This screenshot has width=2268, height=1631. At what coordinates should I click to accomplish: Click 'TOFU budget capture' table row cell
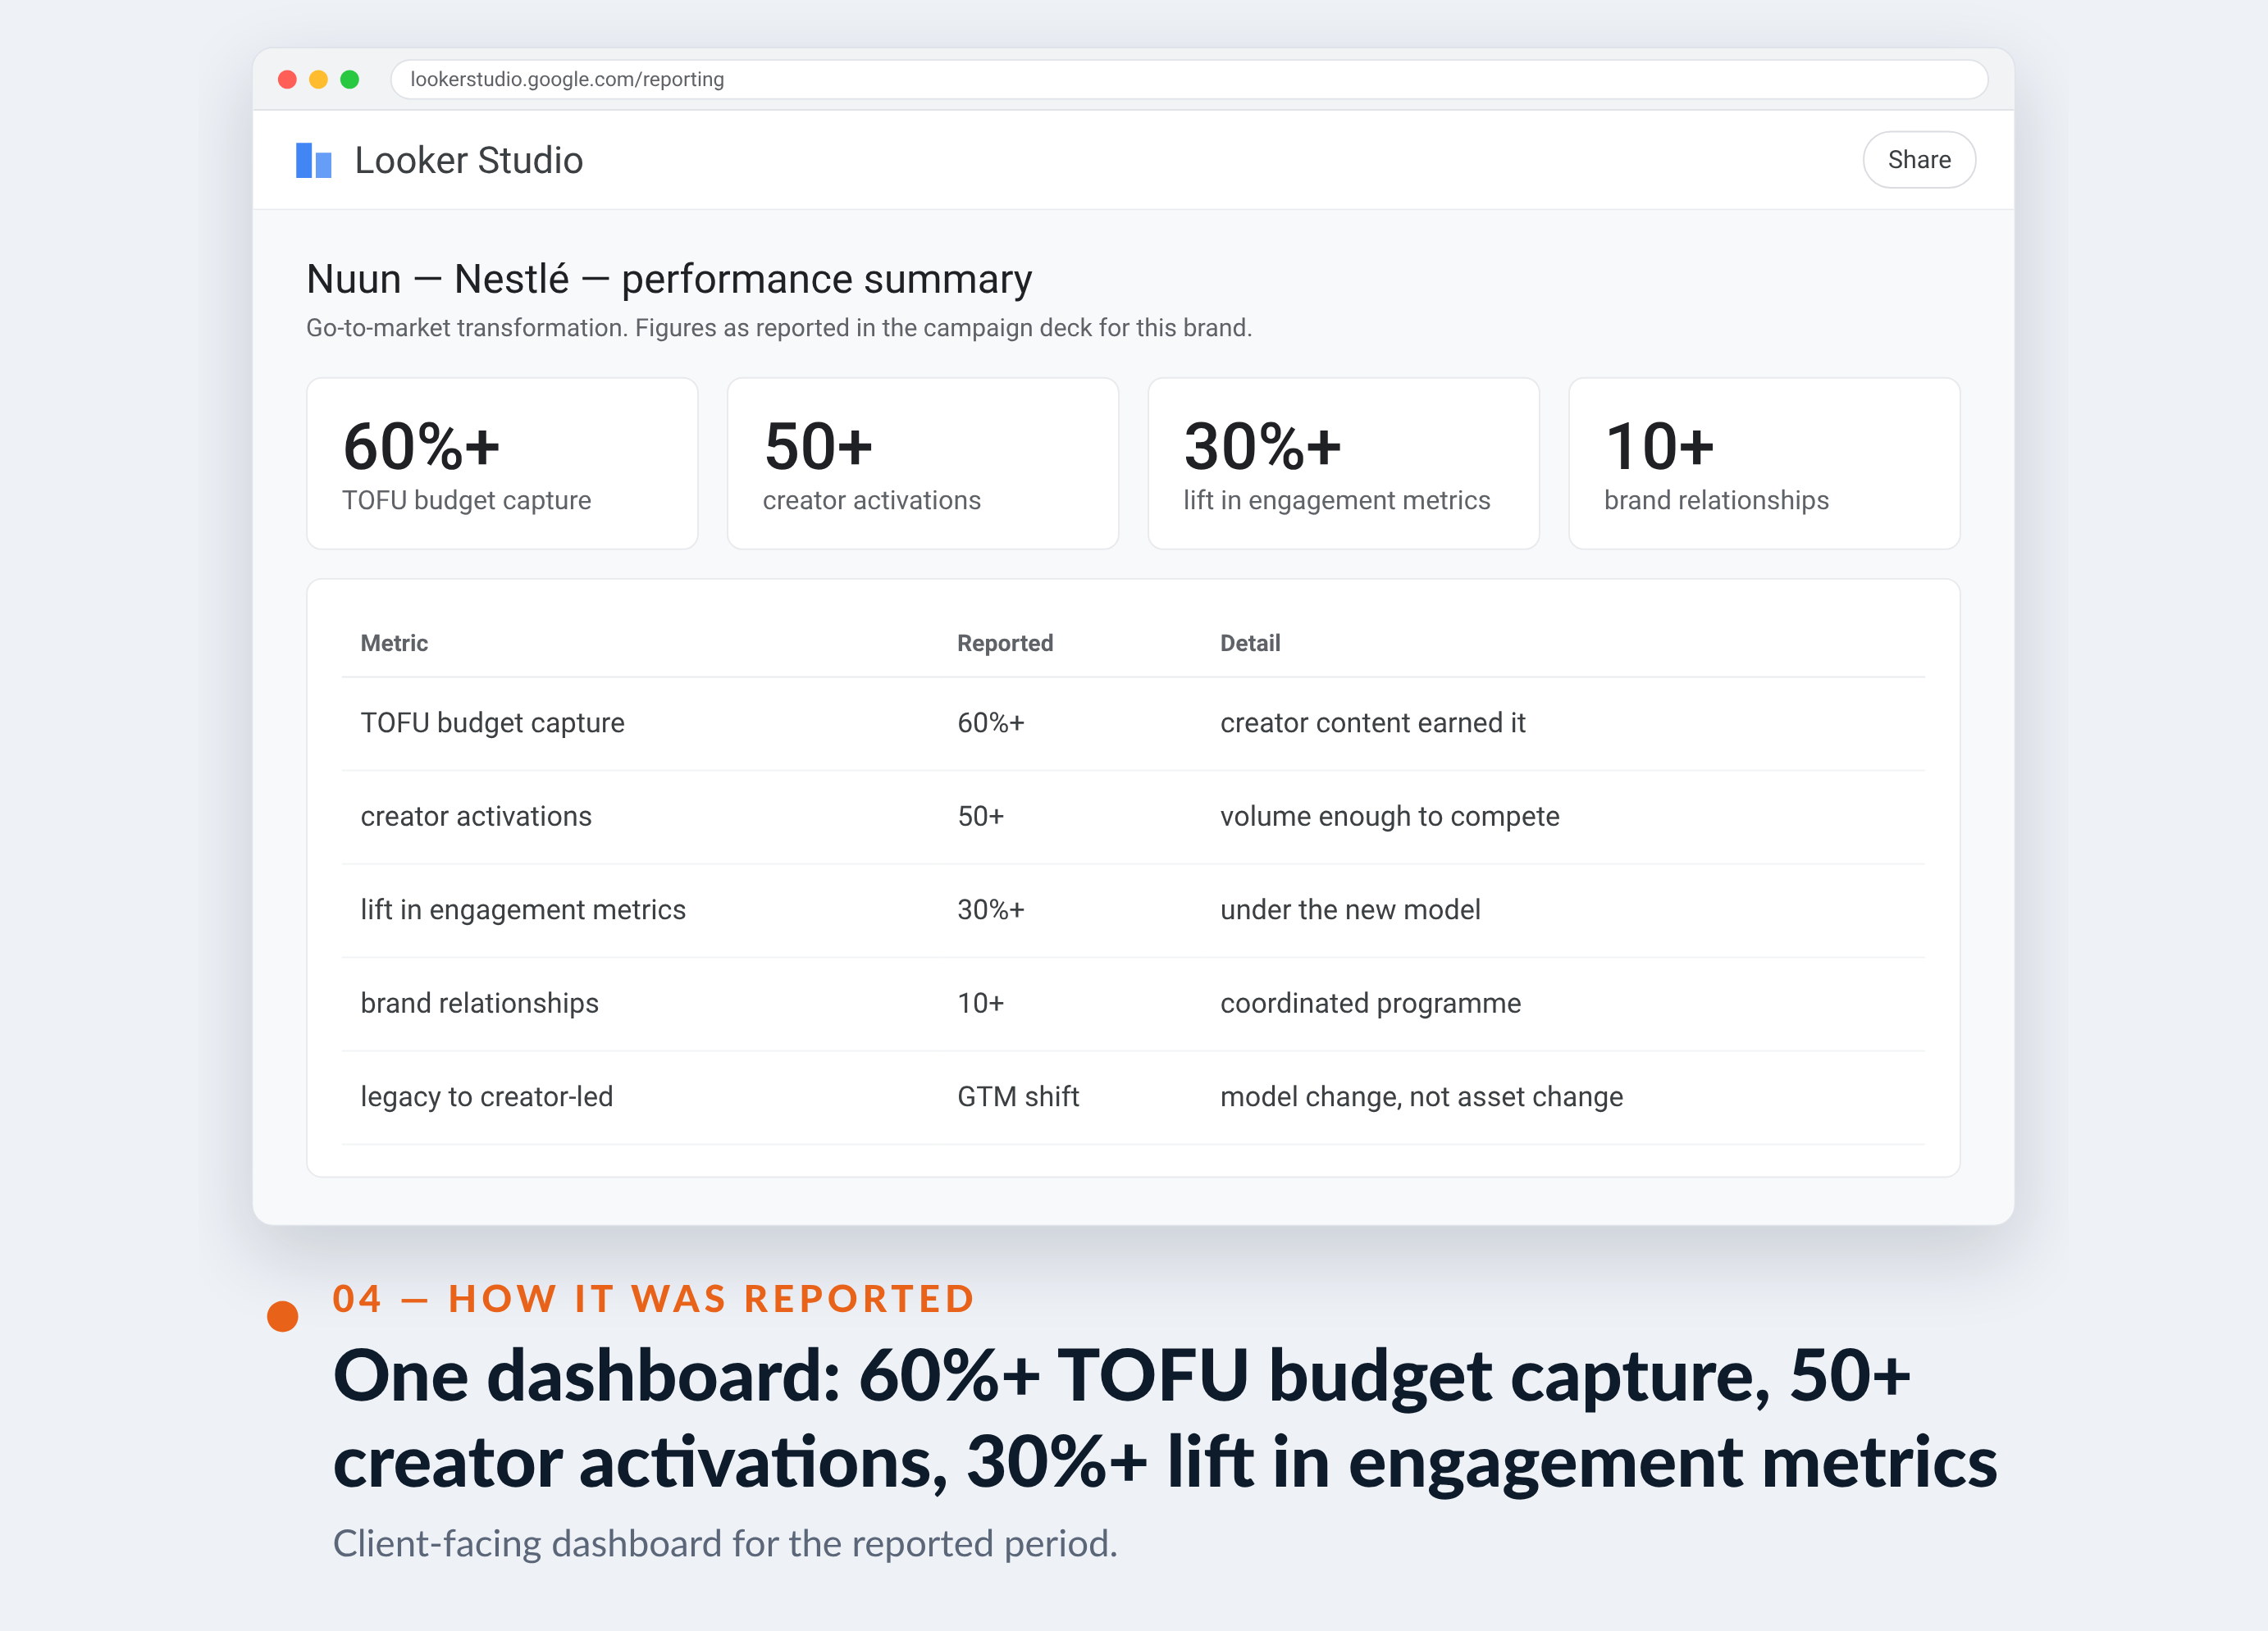pos(492,723)
